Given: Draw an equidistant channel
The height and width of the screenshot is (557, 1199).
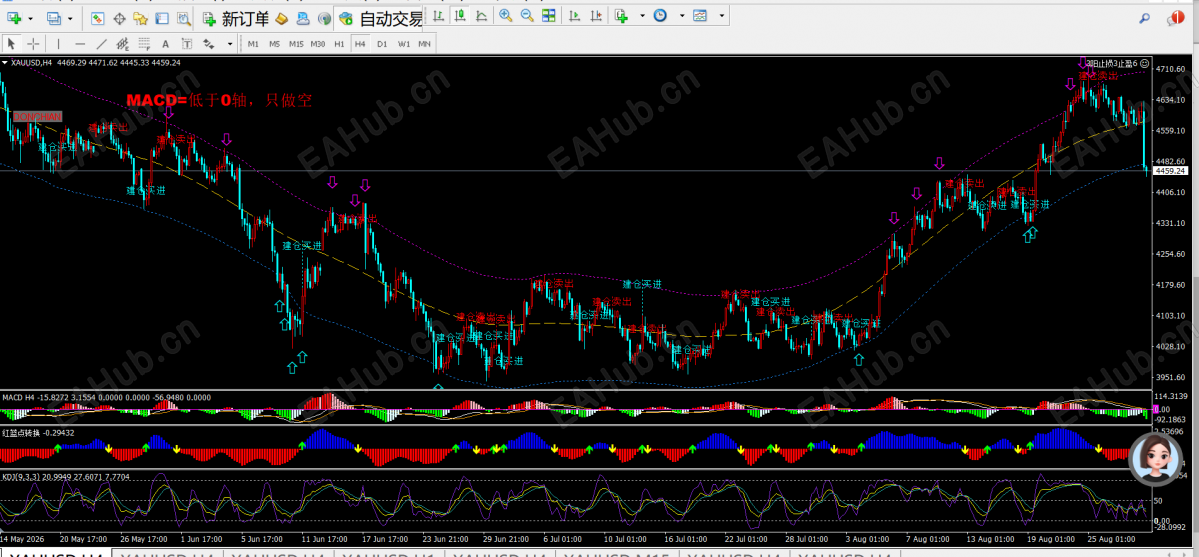Looking at the screenshot, I should [x=123, y=44].
